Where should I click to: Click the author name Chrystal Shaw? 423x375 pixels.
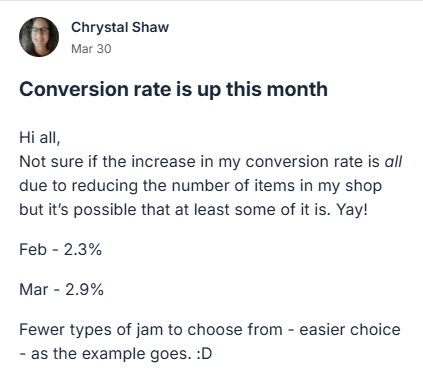pyautogui.click(x=120, y=27)
